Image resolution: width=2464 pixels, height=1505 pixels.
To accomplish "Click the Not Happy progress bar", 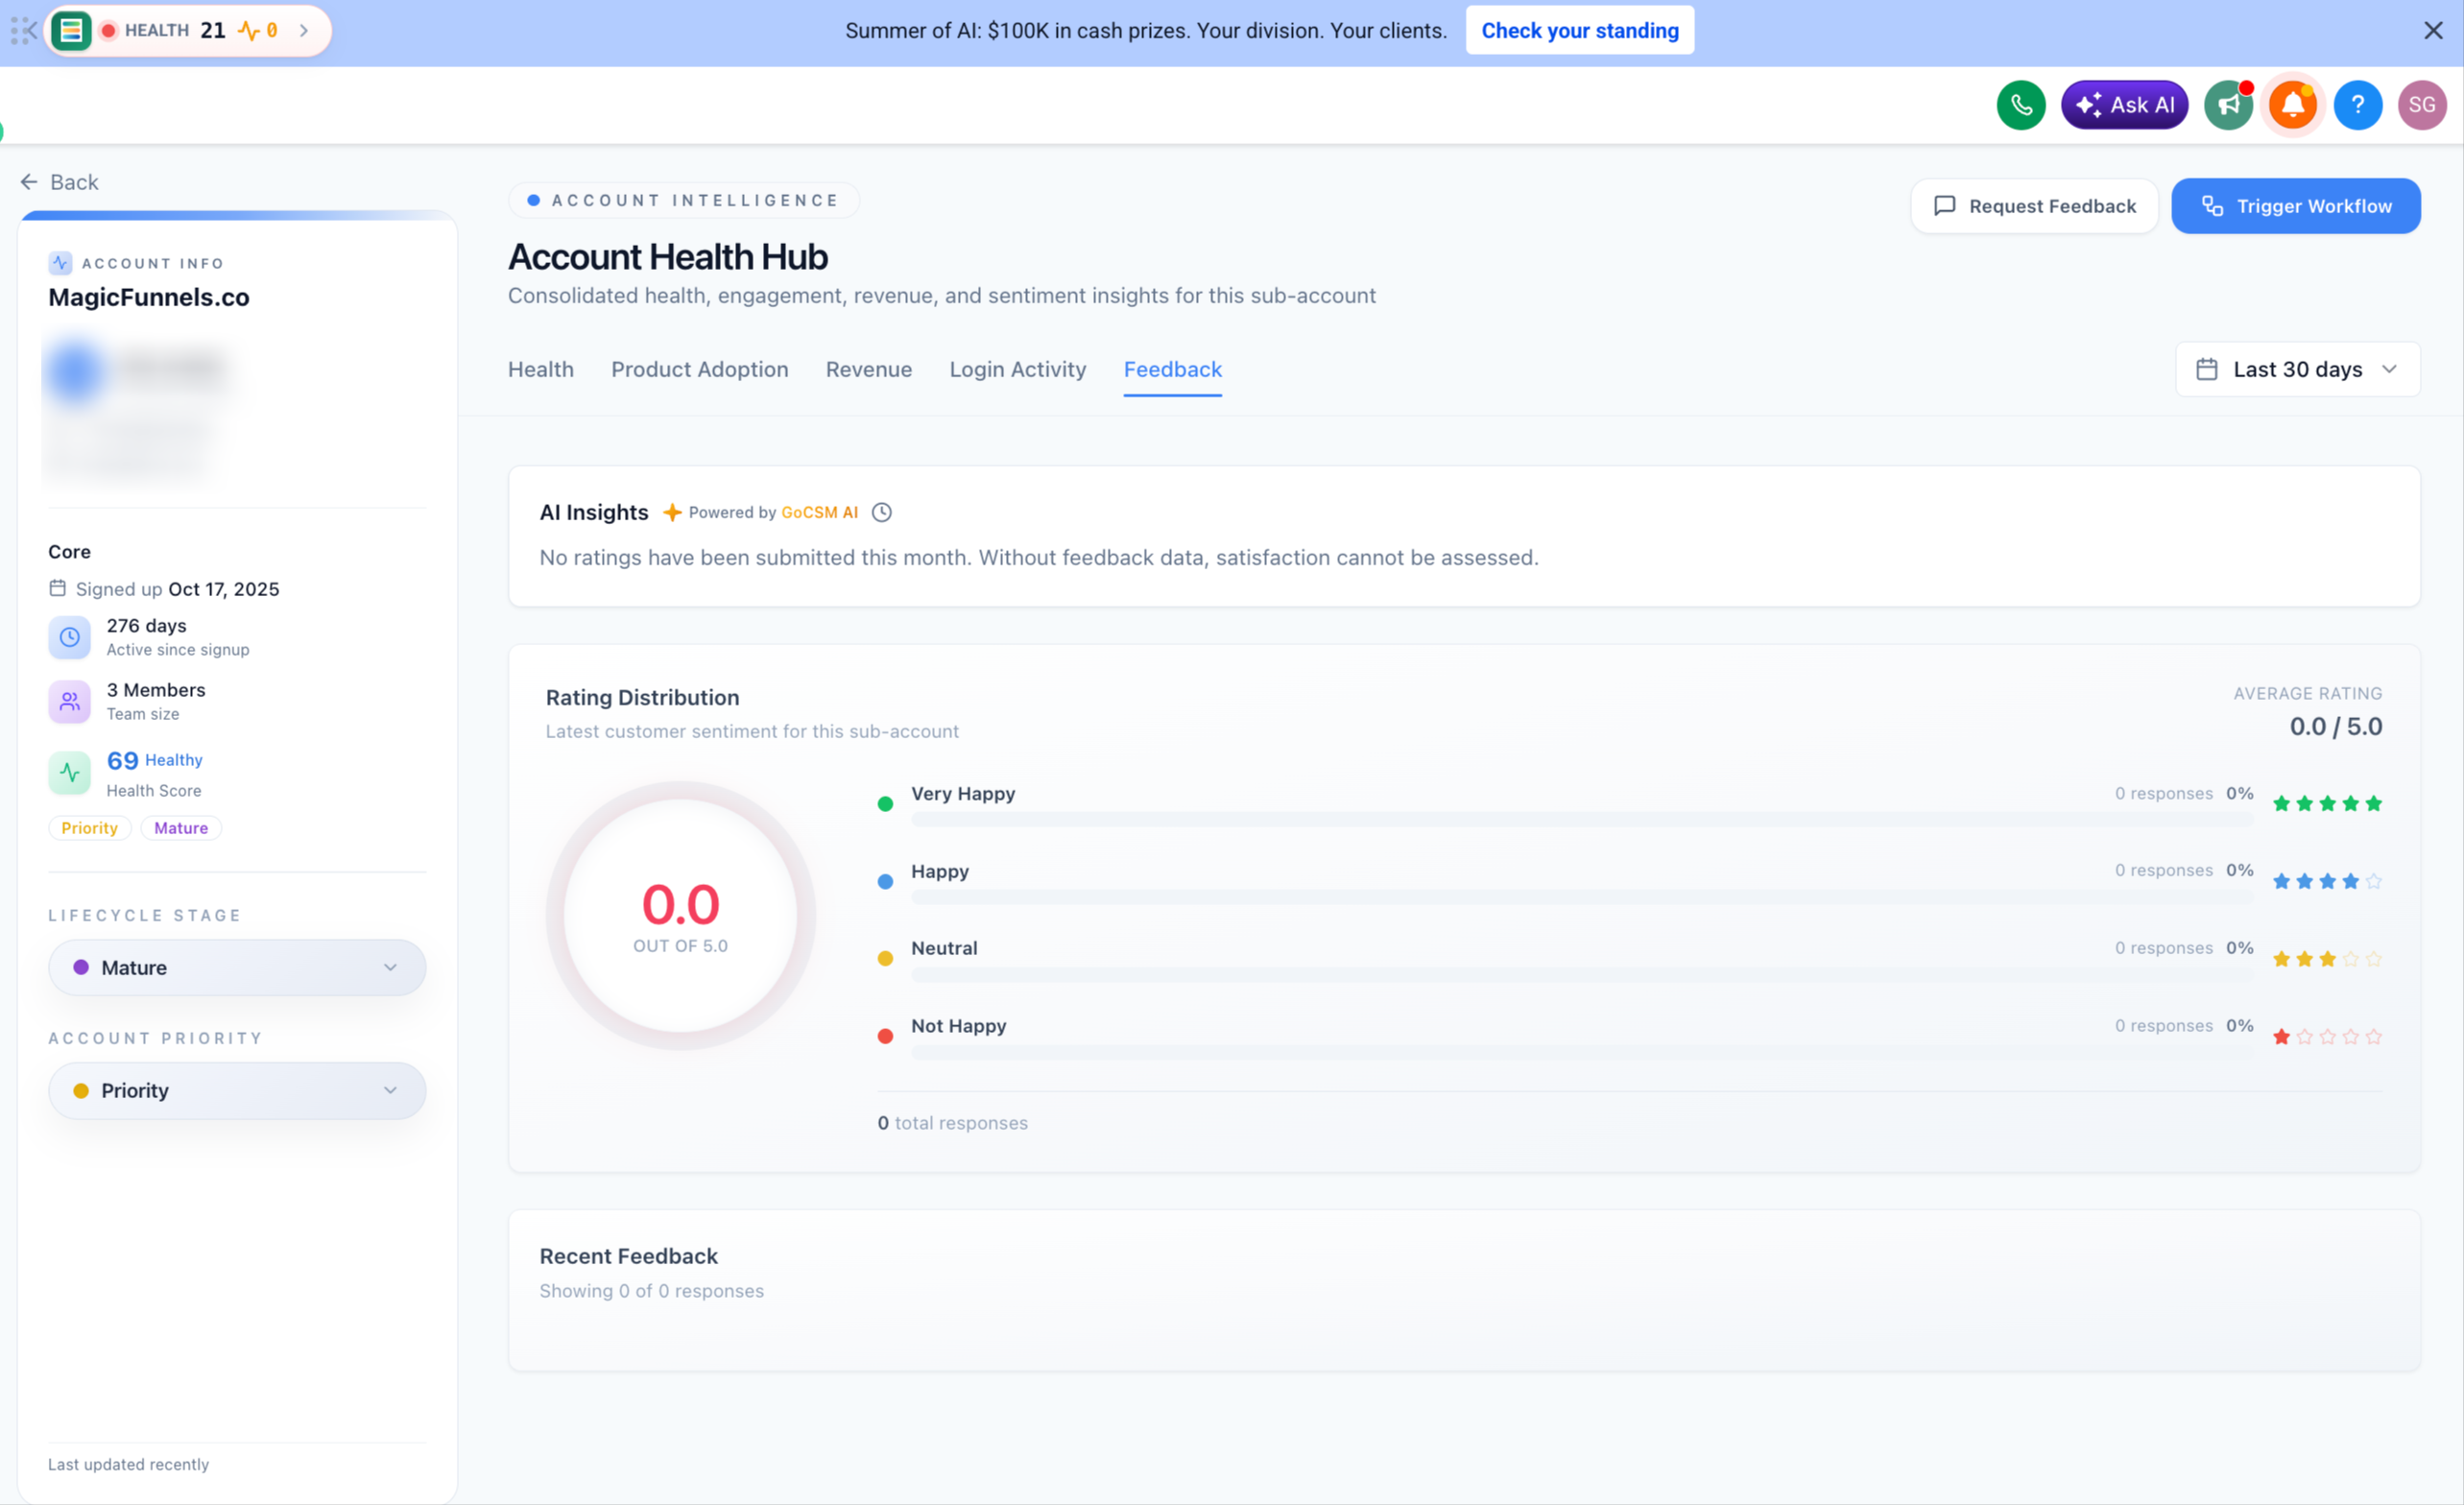I will [x=1582, y=1053].
